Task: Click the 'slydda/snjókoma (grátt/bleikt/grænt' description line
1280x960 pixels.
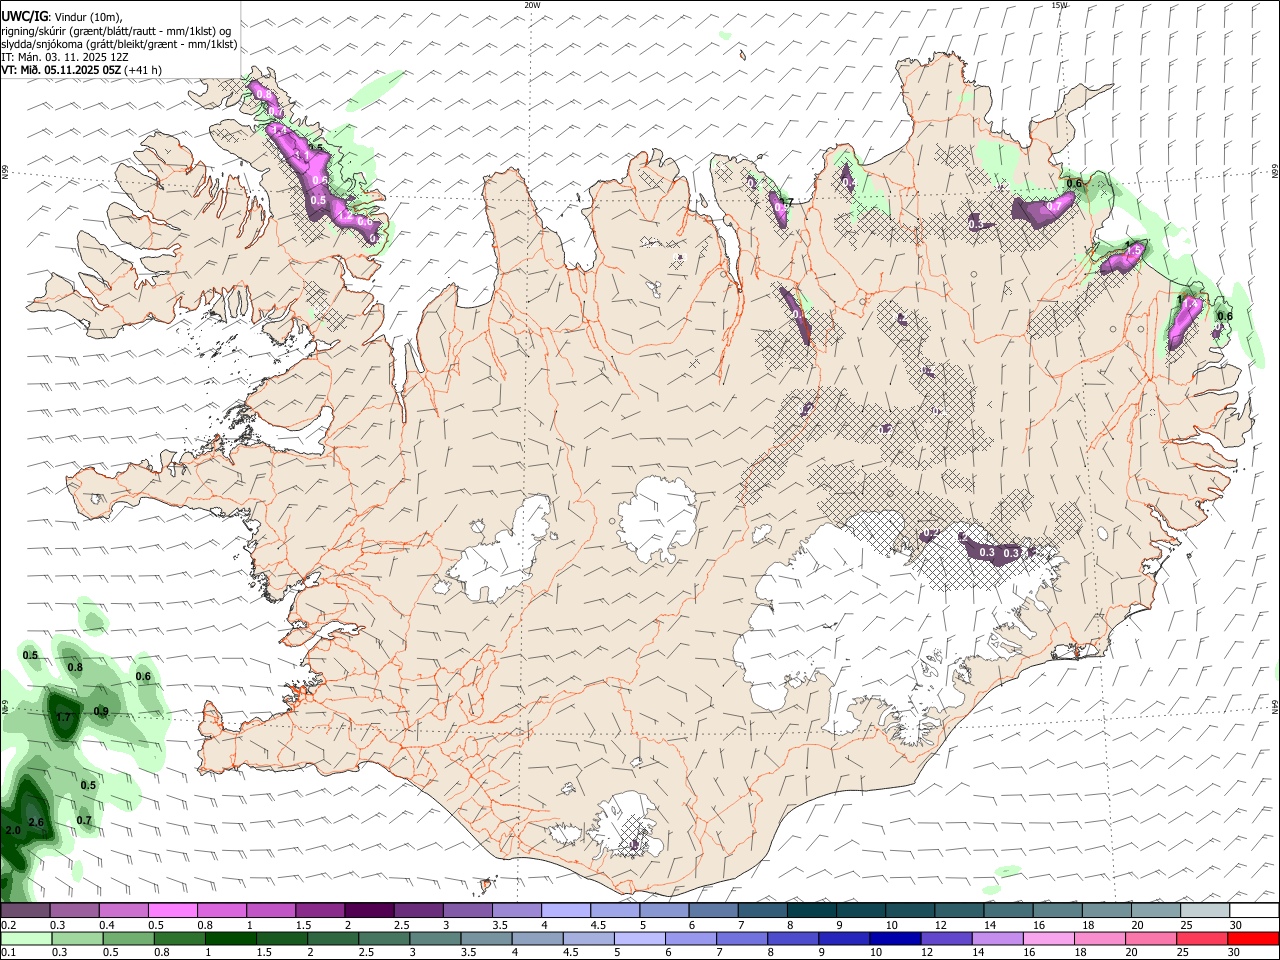Action: (x=119, y=44)
